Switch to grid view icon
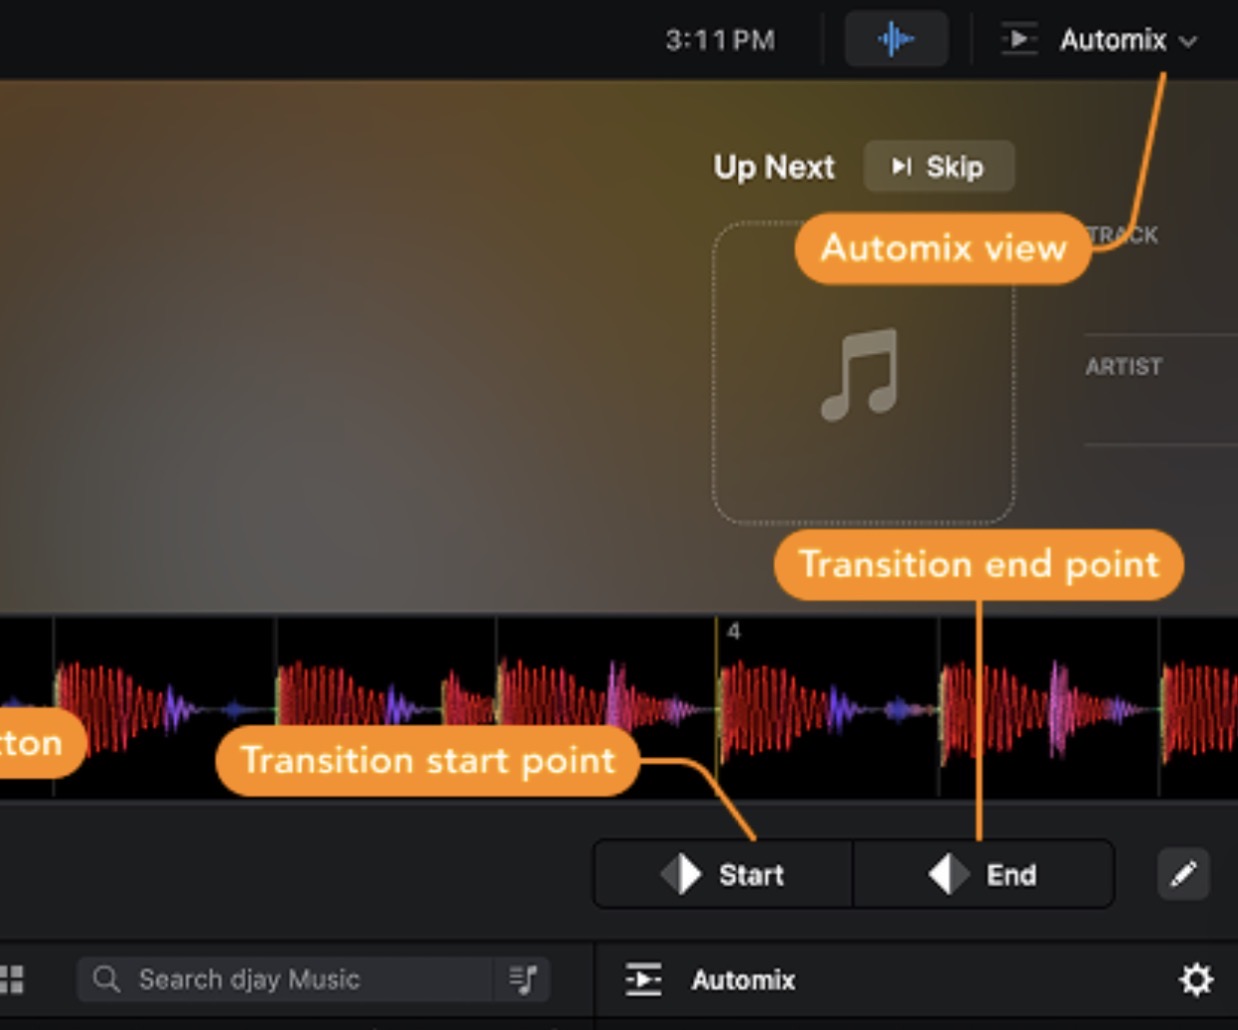The width and height of the screenshot is (1238, 1030). tap(11, 979)
